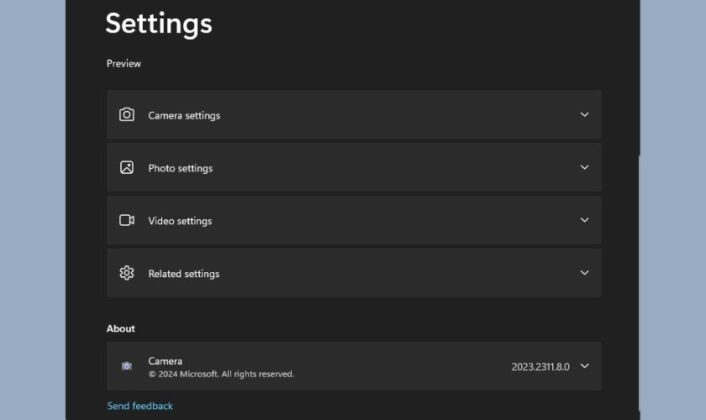Viewport: 706px width, 420px height.
Task: Open the Send feedback link
Action: click(140, 406)
